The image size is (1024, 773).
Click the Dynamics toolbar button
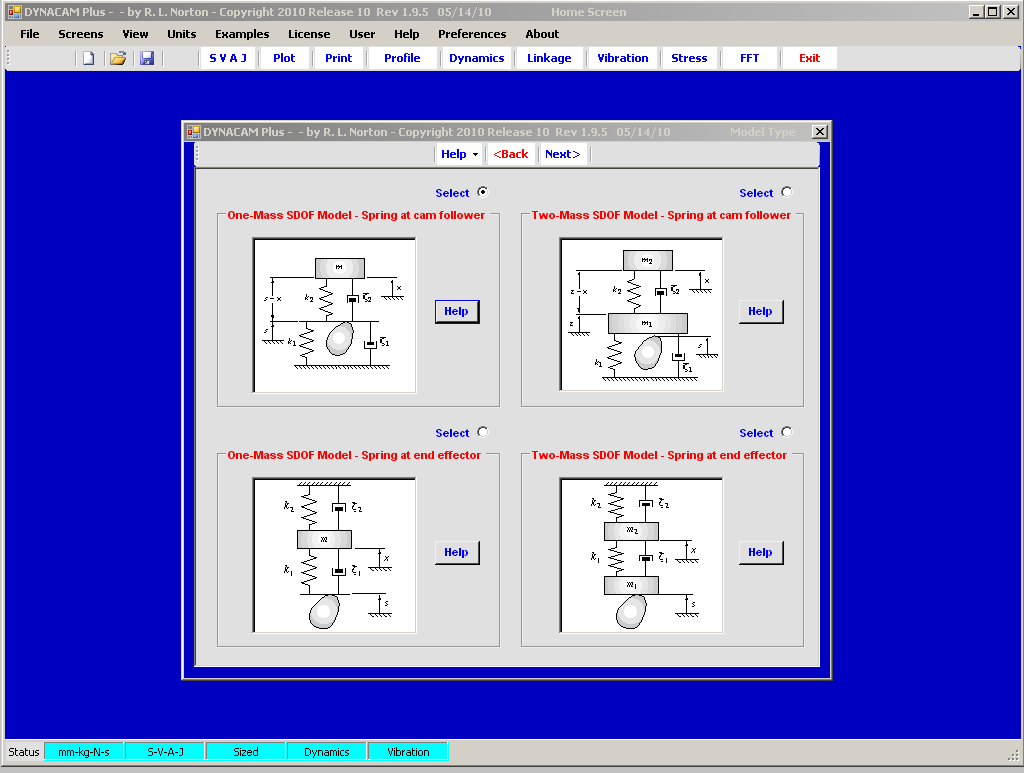477,58
